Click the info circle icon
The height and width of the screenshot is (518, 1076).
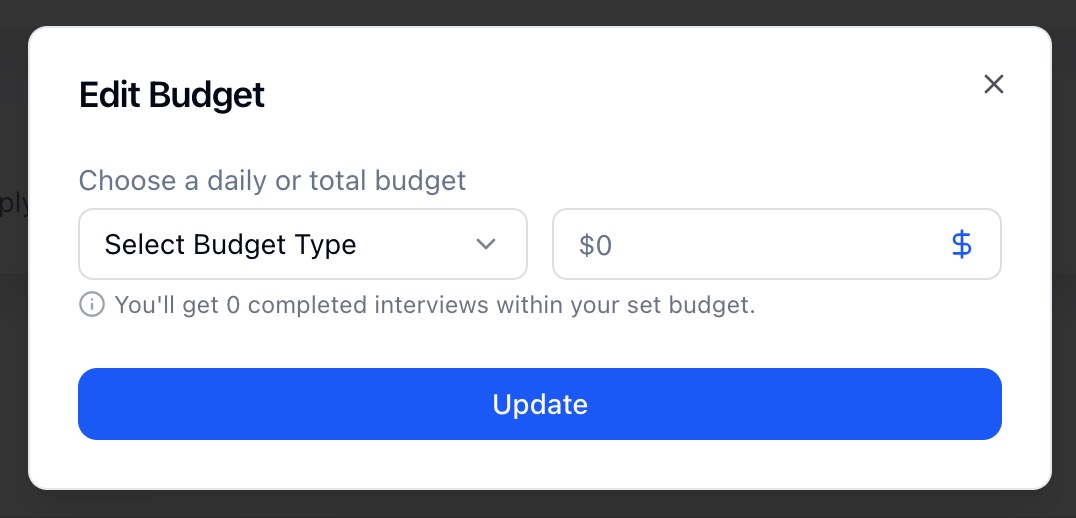click(x=92, y=305)
